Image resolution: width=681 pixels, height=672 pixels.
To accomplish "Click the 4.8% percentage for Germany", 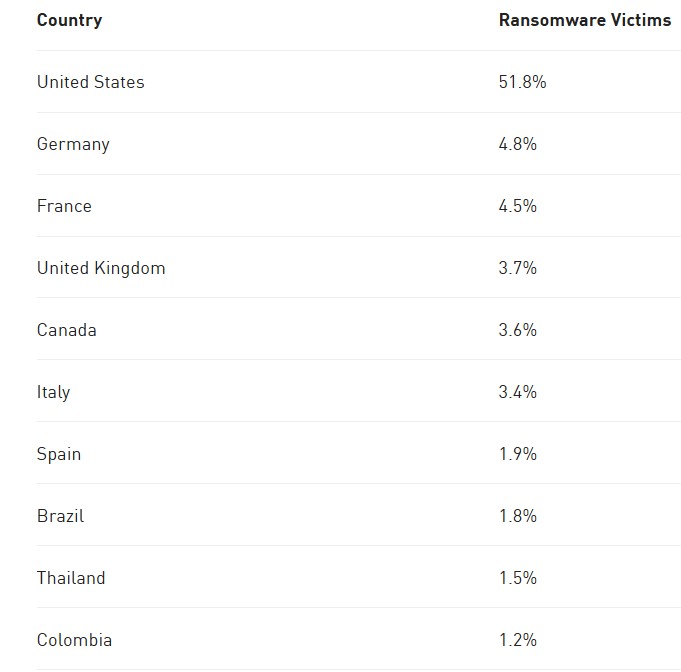I will coord(517,144).
